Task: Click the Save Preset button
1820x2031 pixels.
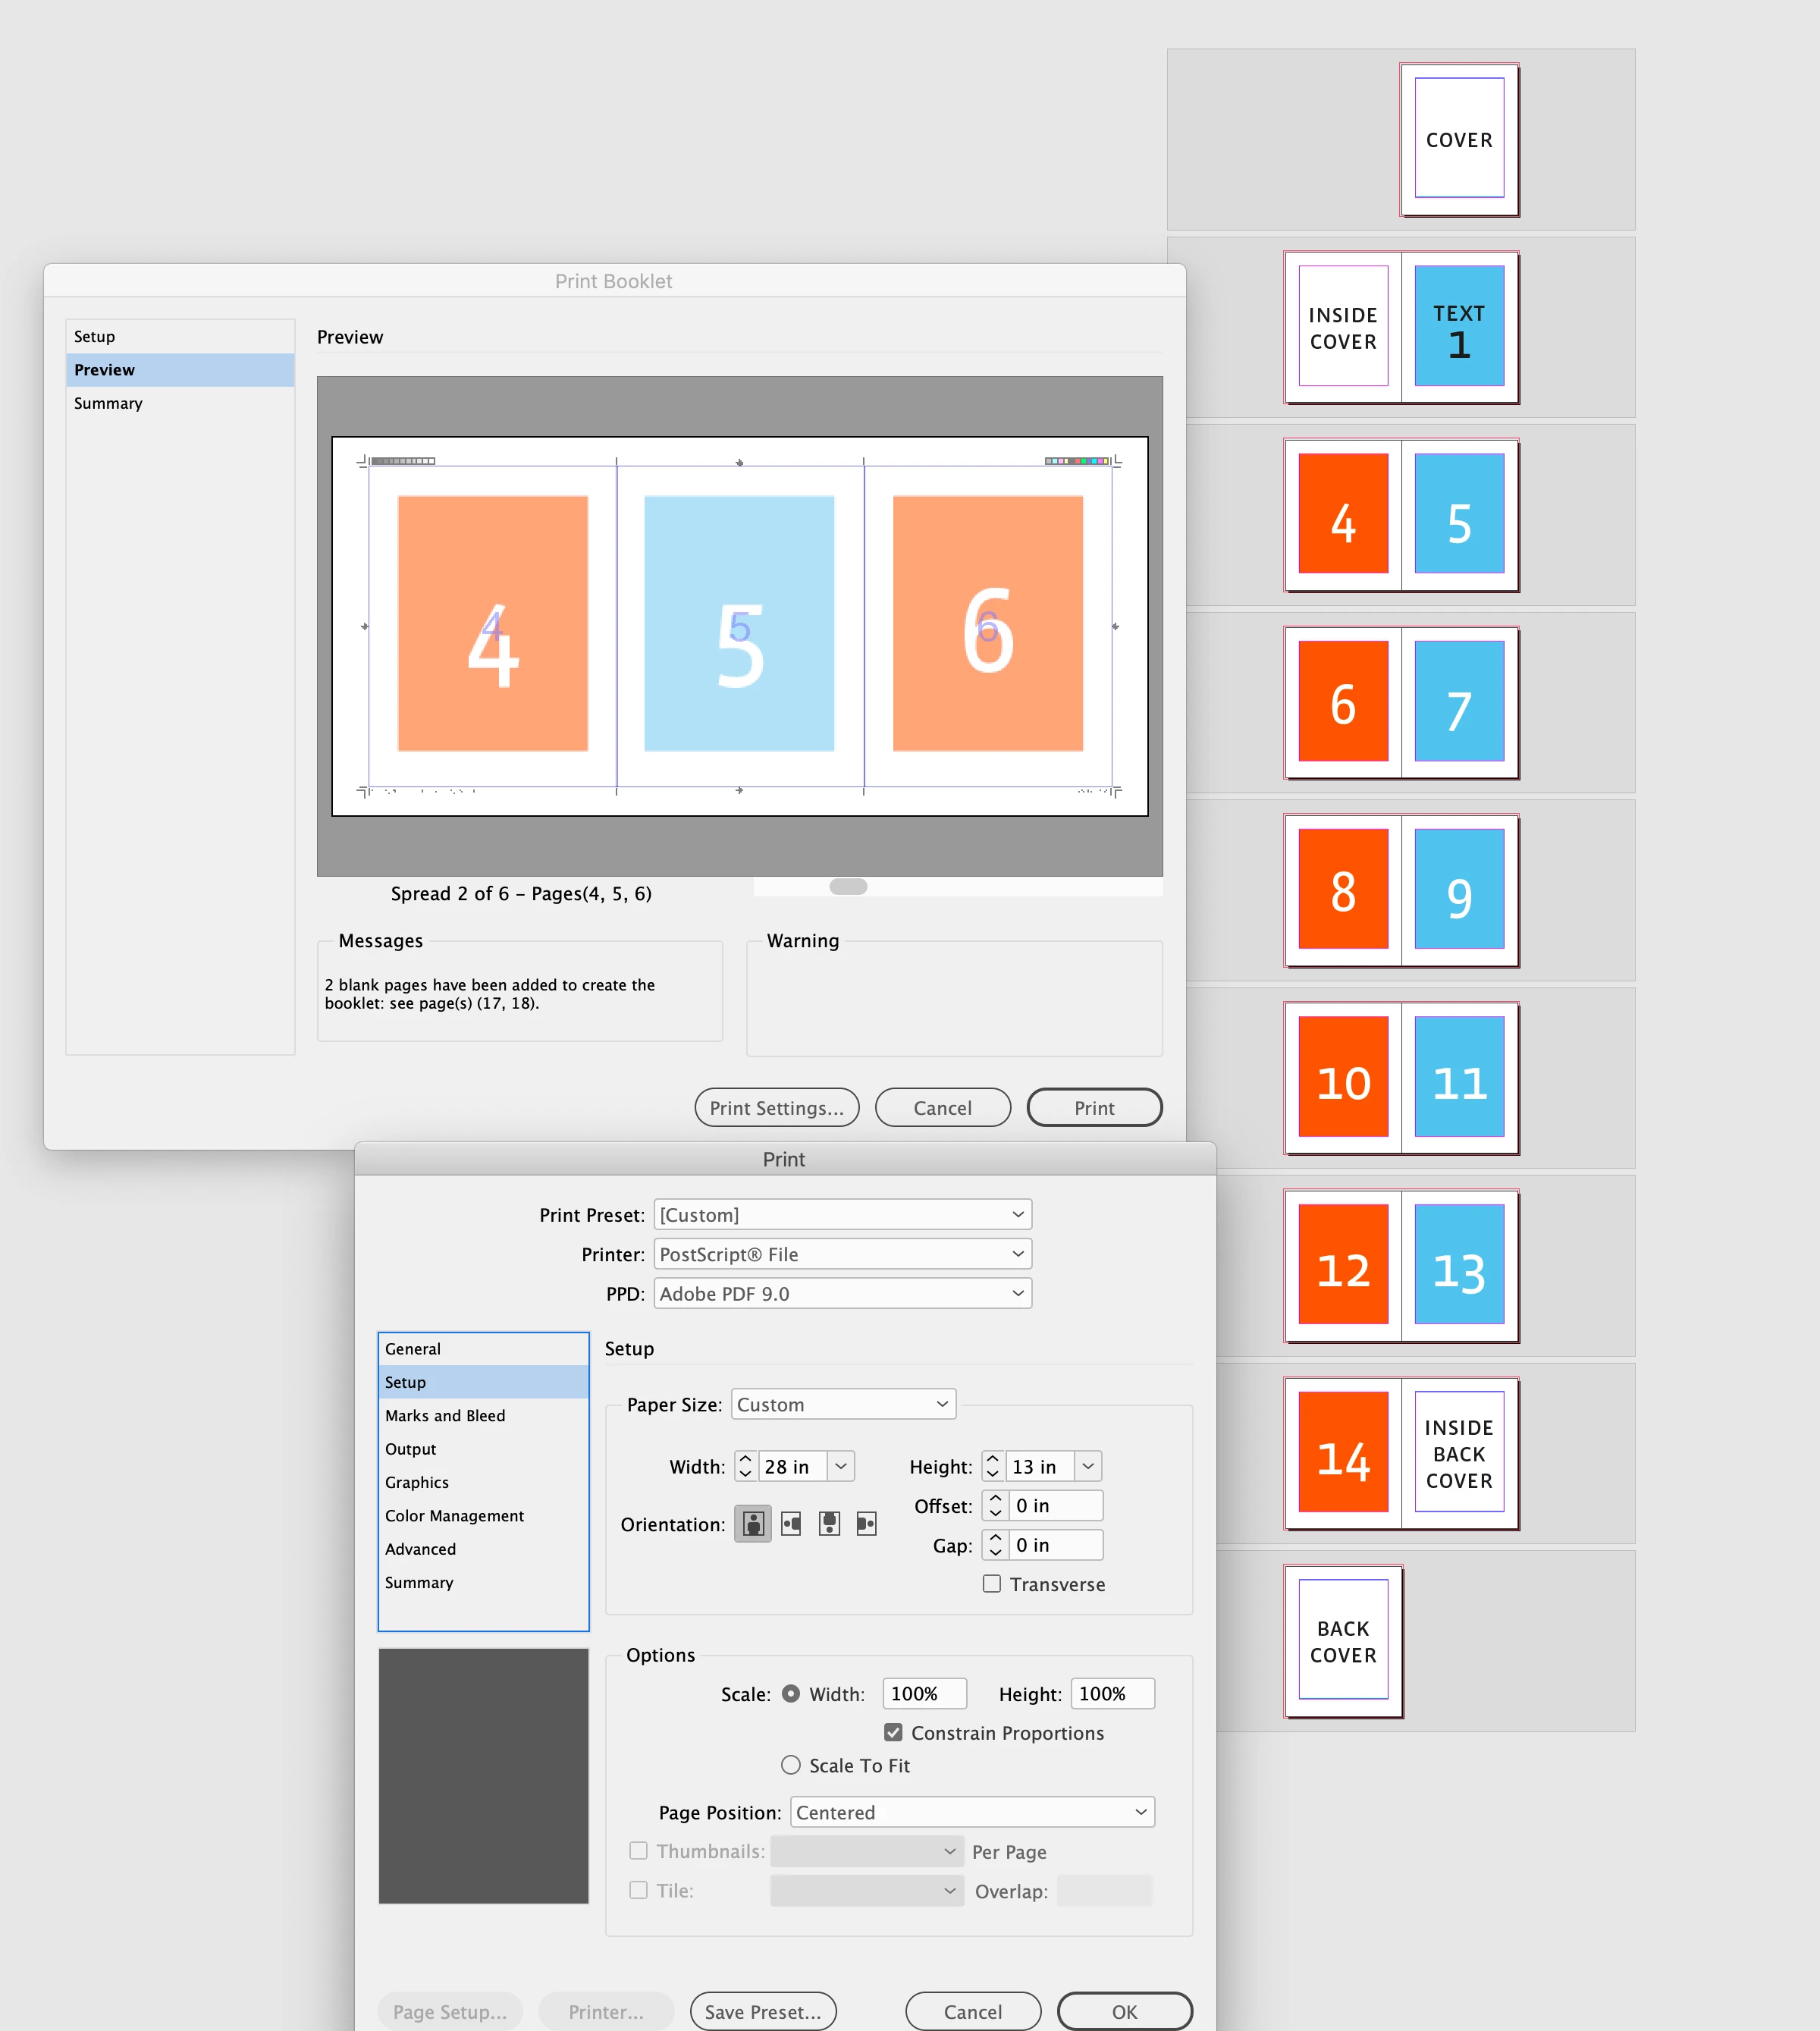Action: coord(763,2012)
